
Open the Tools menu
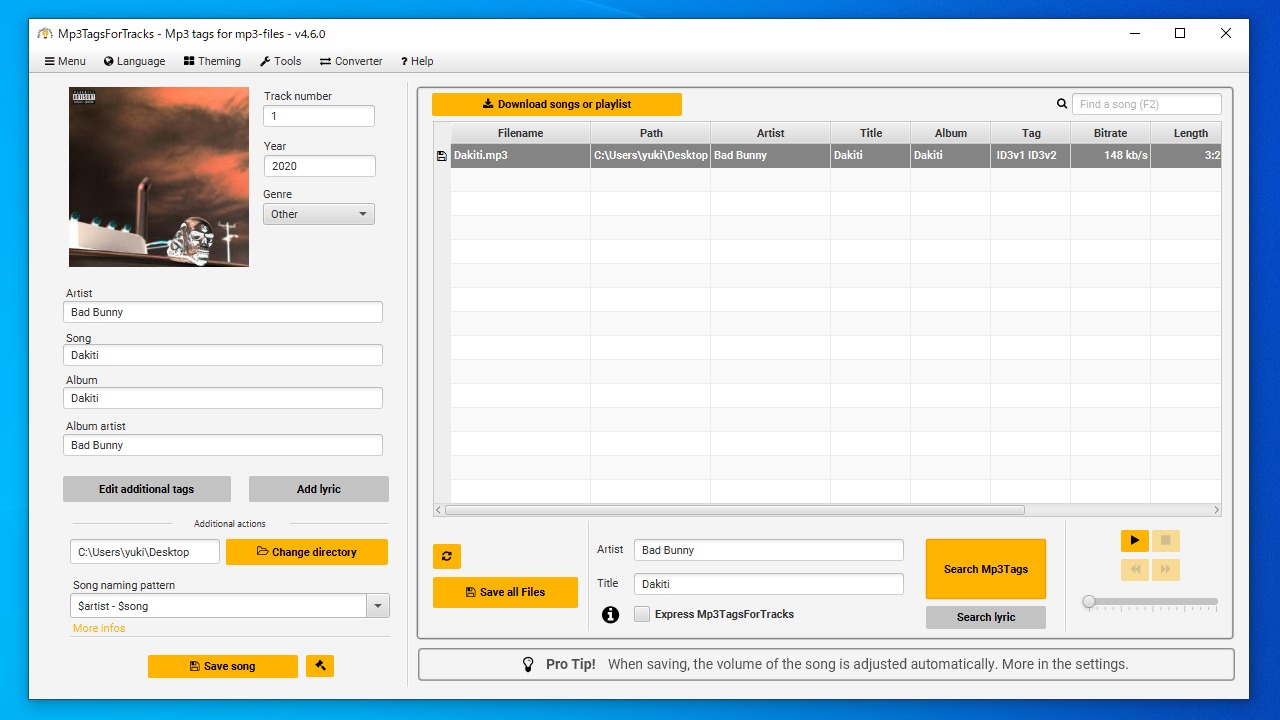[x=280, y=61]
